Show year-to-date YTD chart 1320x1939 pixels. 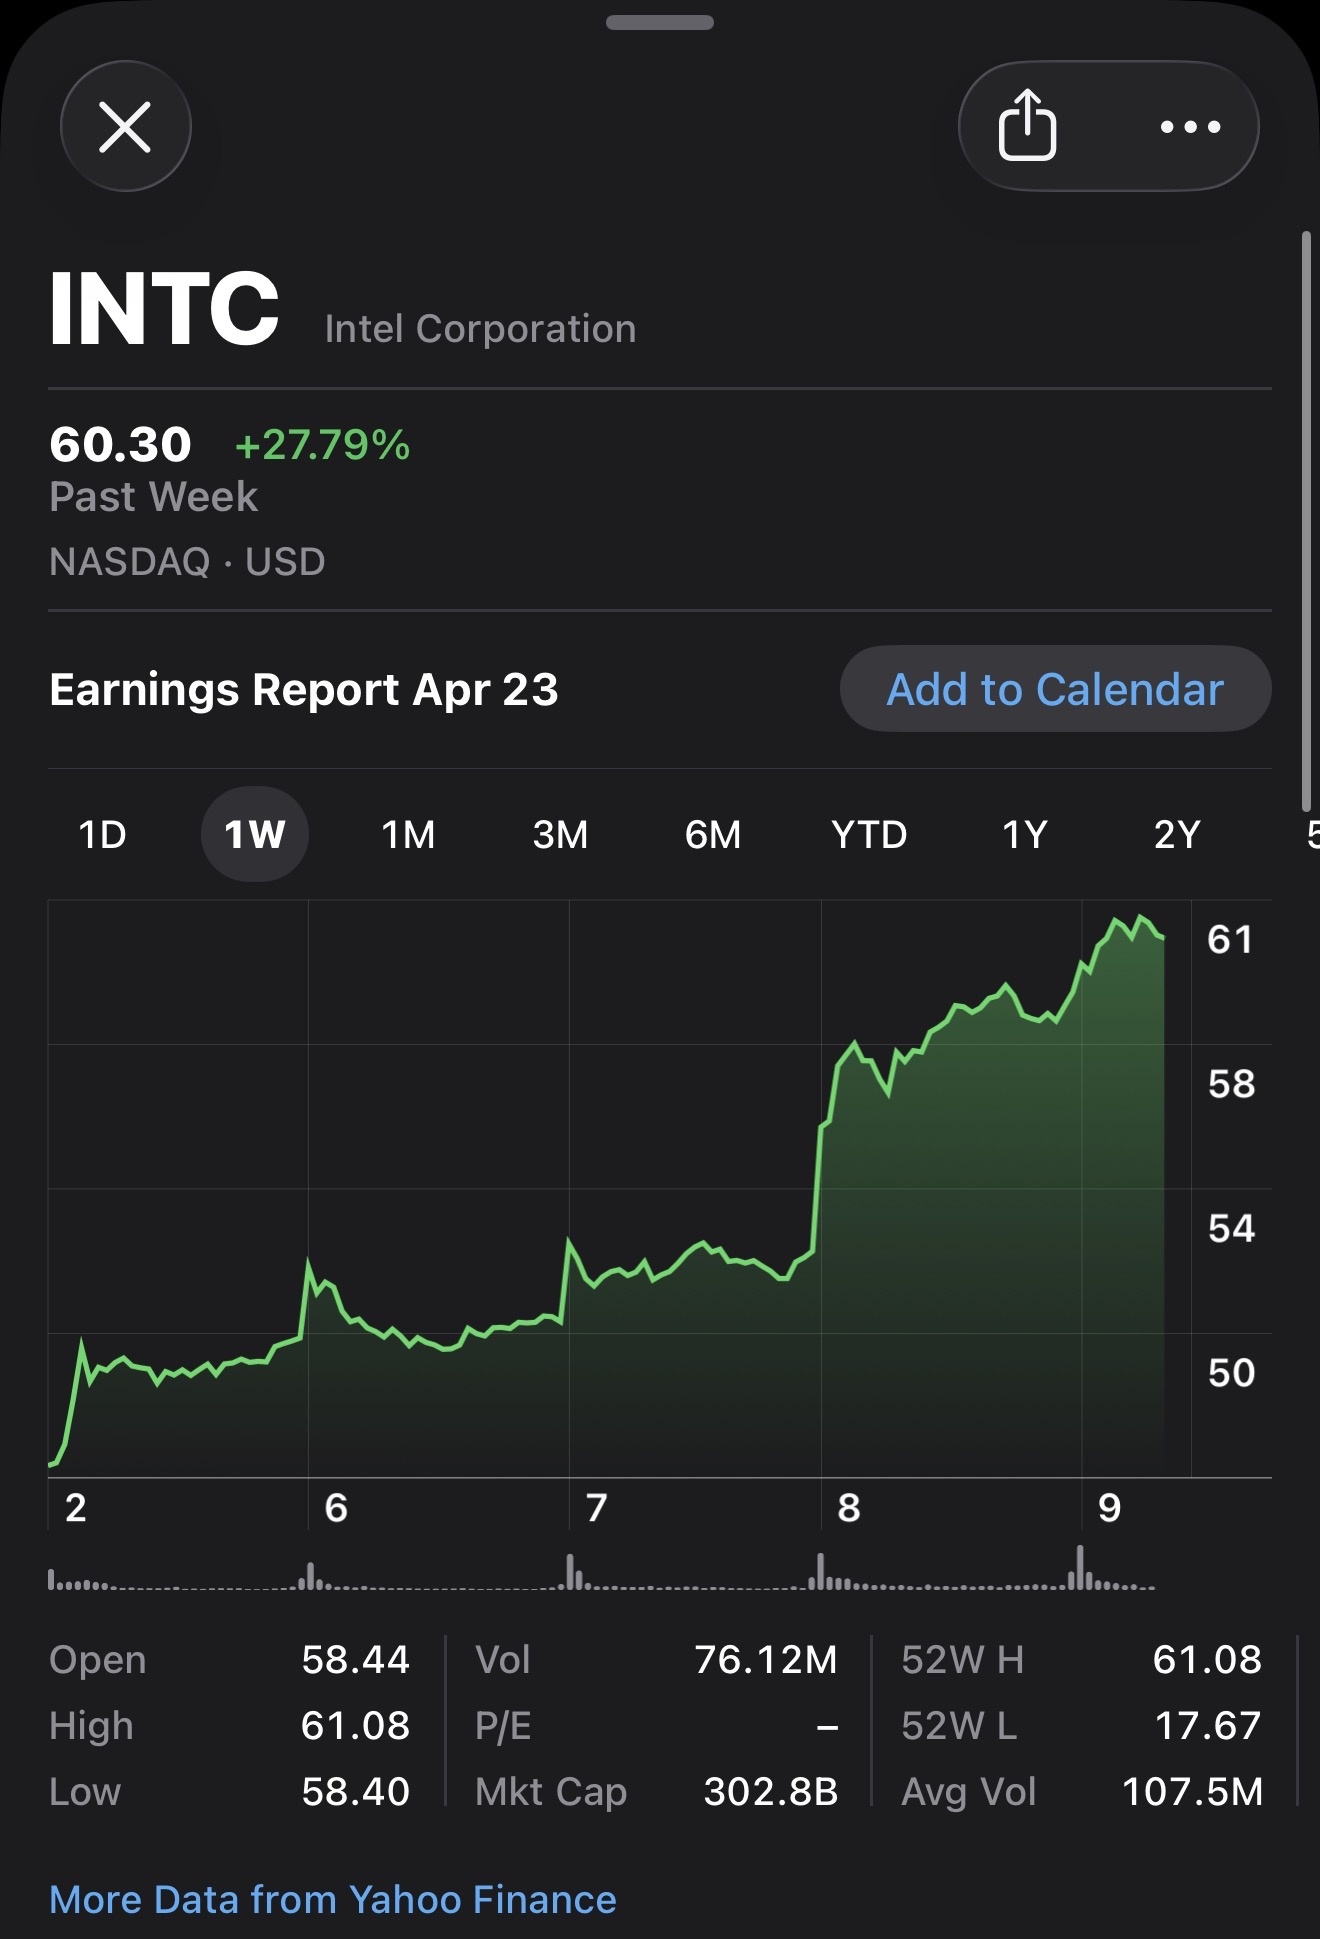[869, 834]
